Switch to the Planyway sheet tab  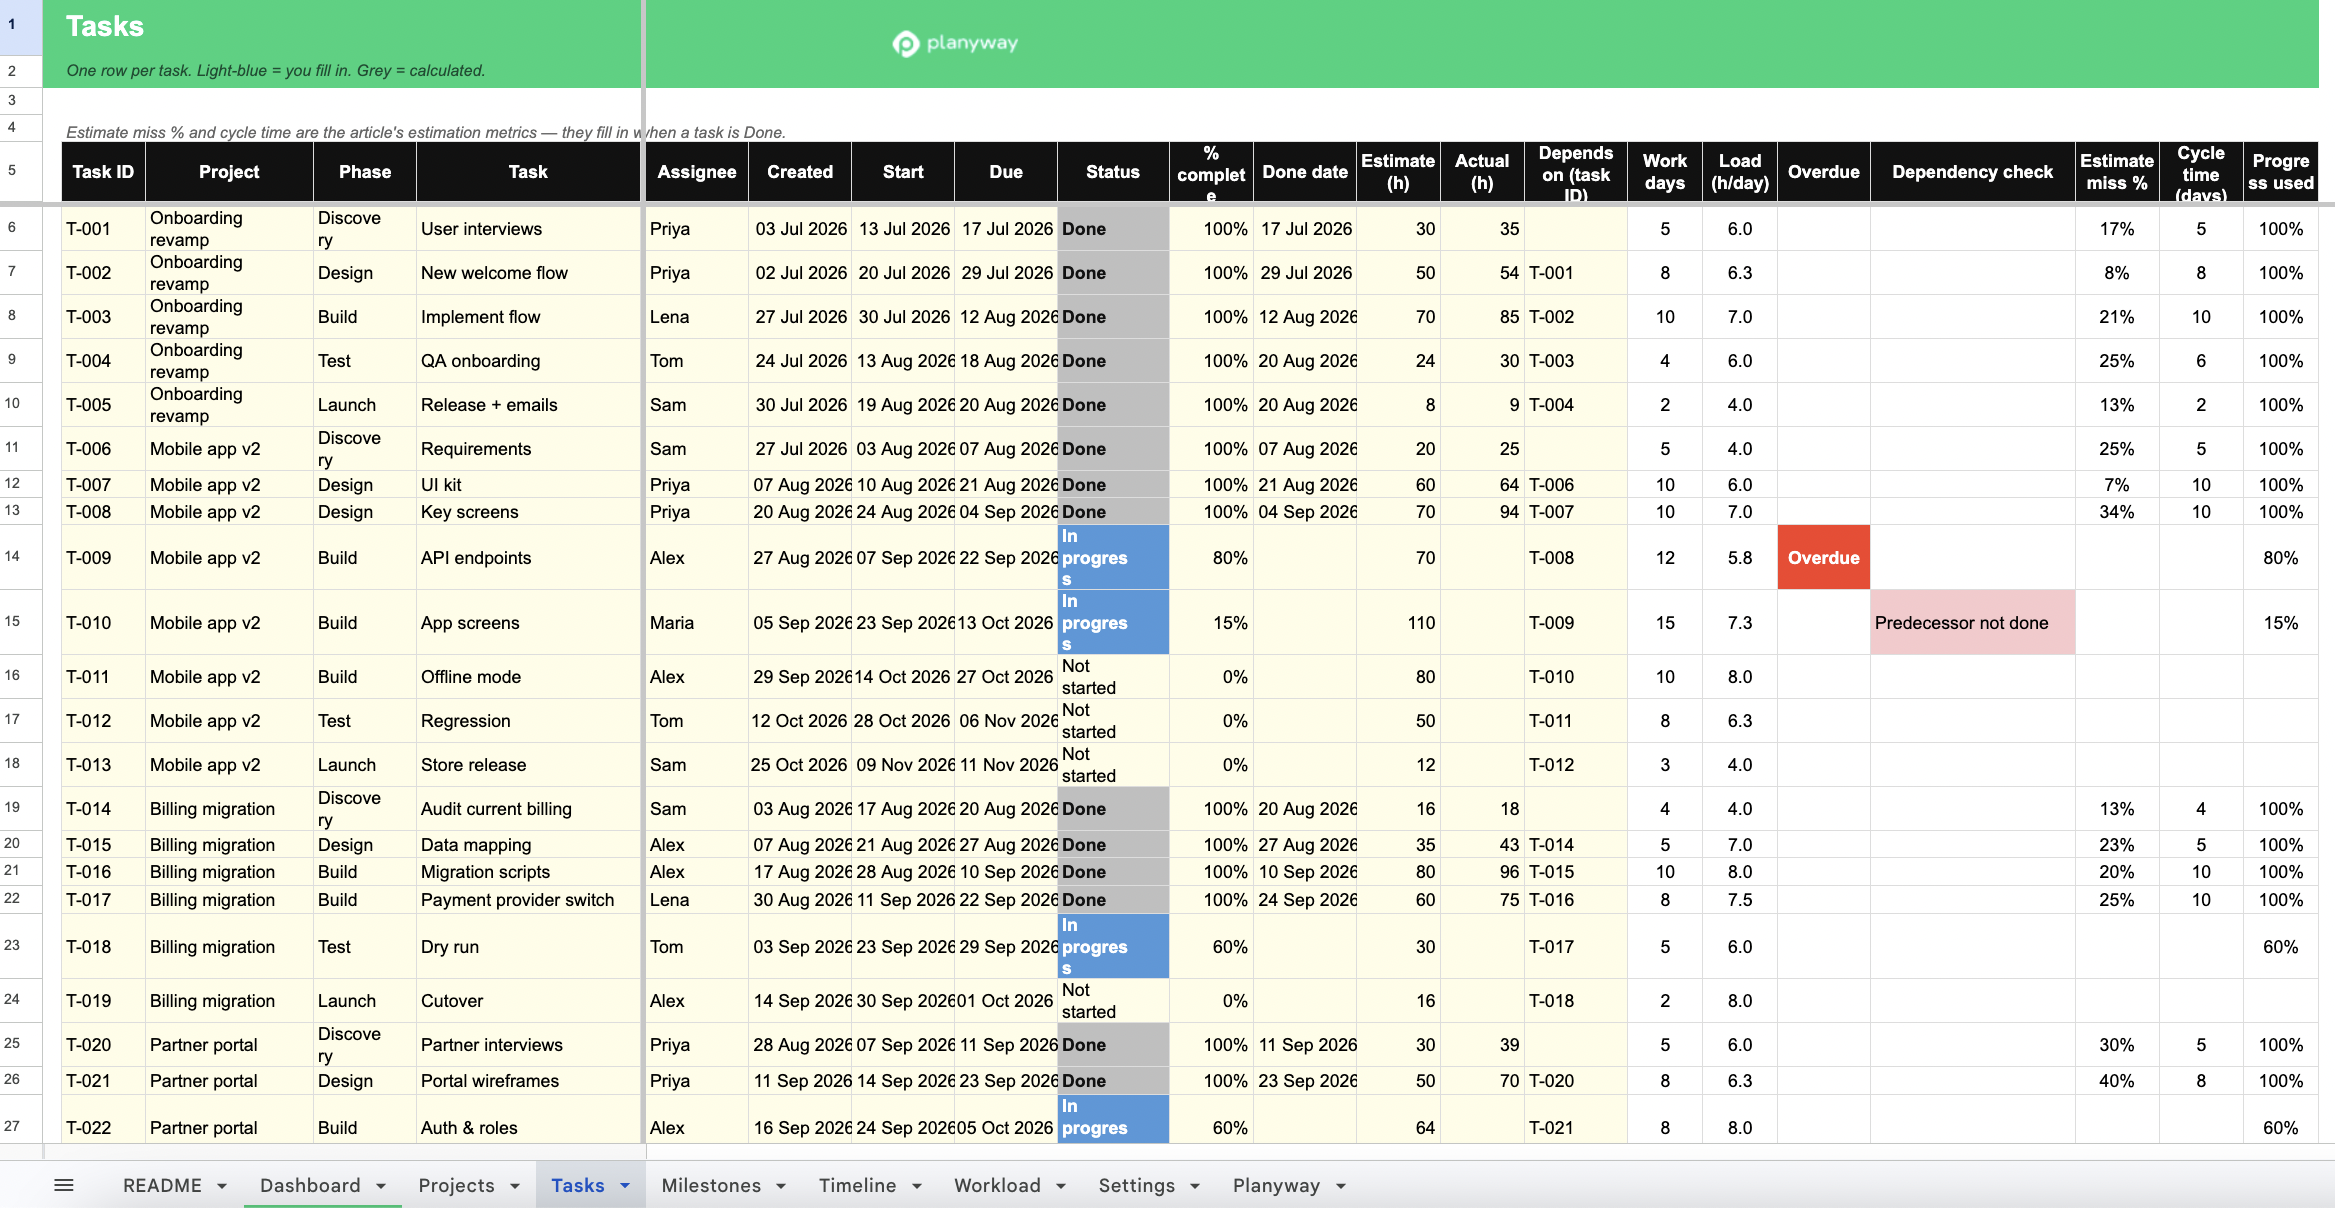[x=1276, y=1185]
